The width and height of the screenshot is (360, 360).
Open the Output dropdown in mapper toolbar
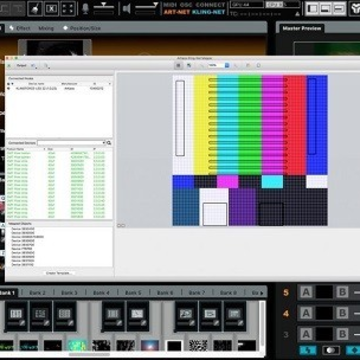22,66
